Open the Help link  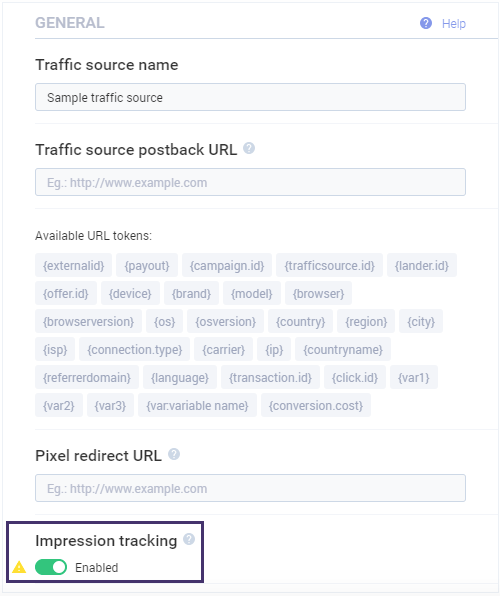[x=453, y=24]
